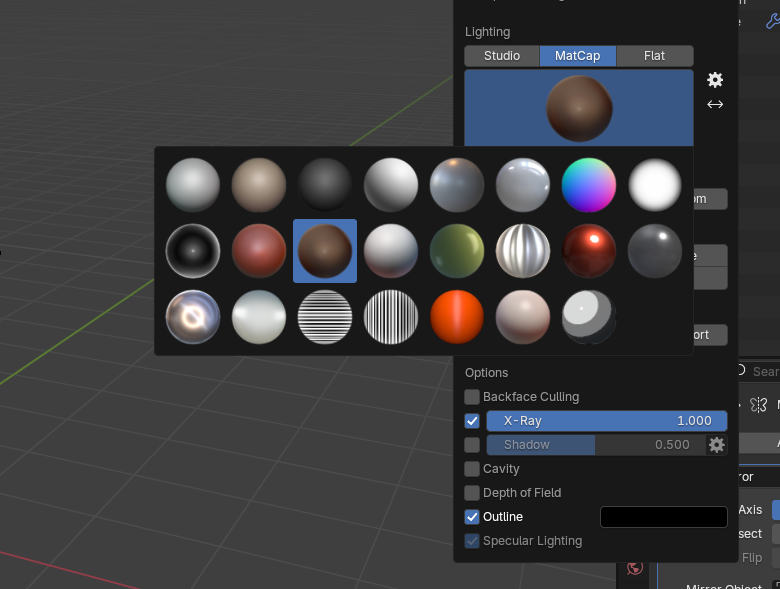This screenshot has width=780, height=589.
Task: Open the black Outline color swatch
Action: pyautogui.click(x=664, y=517)
